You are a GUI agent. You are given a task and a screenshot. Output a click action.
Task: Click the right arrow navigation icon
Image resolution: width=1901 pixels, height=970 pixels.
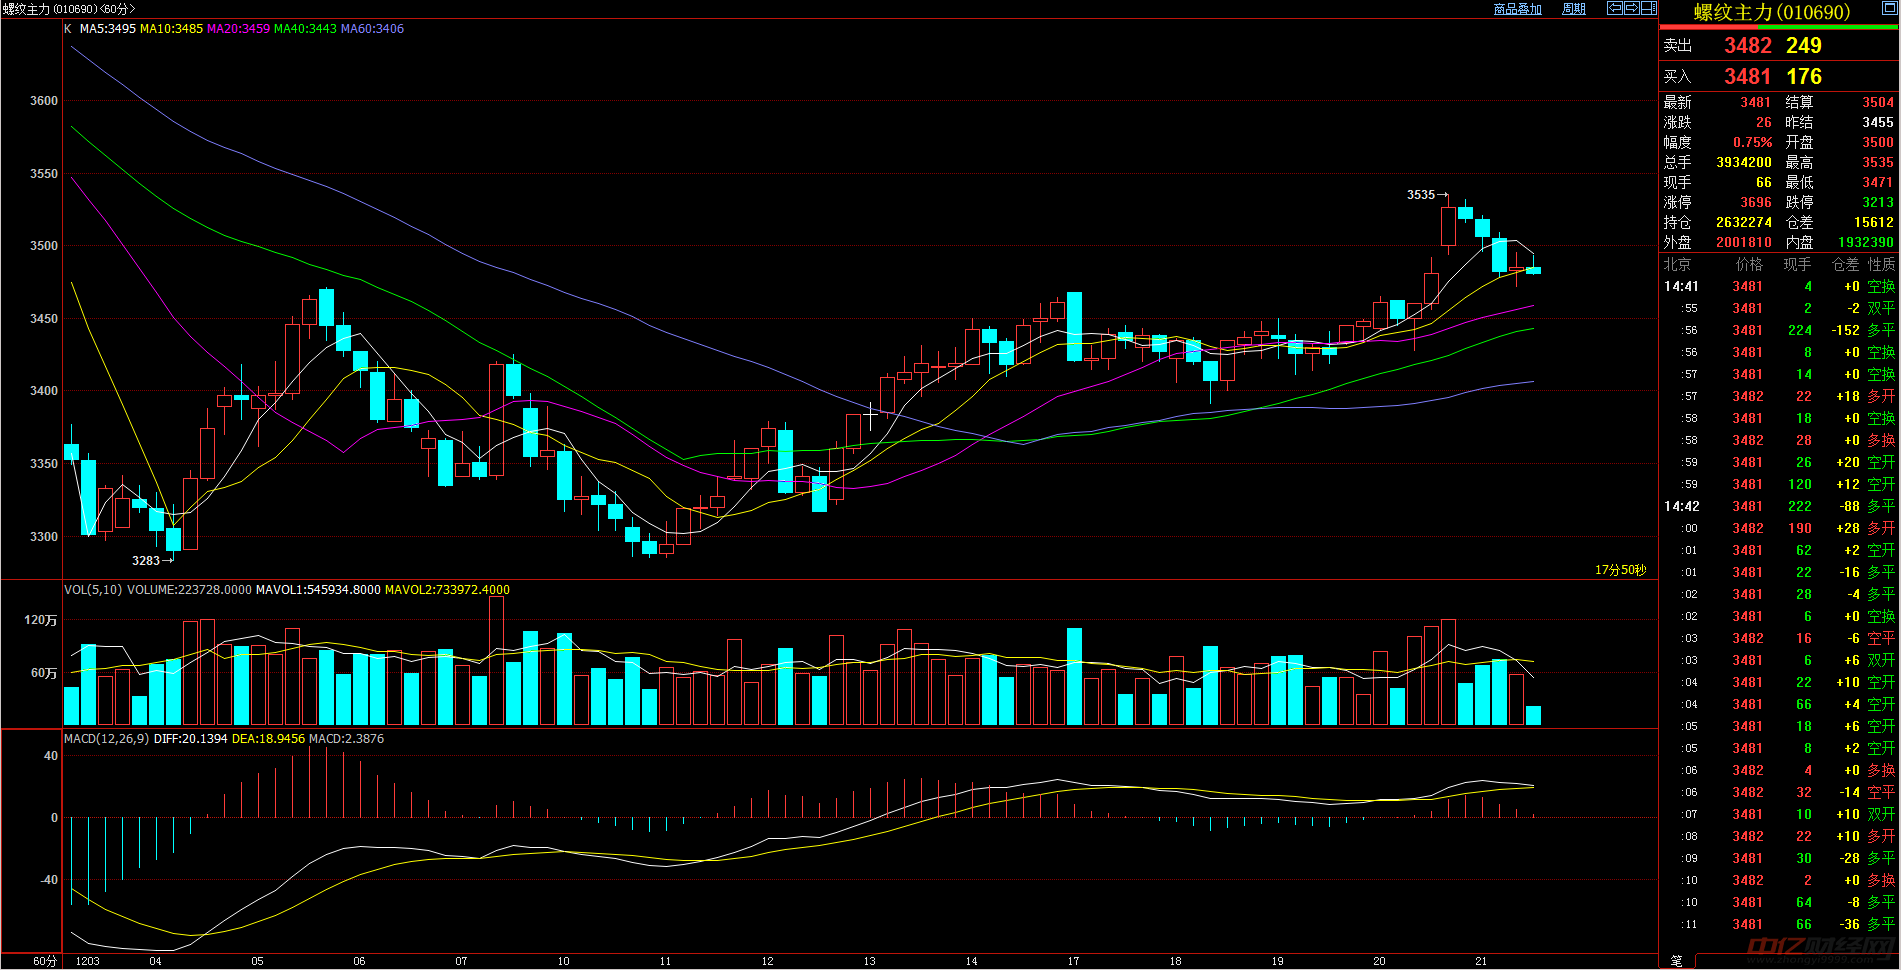click(1632, 8)
